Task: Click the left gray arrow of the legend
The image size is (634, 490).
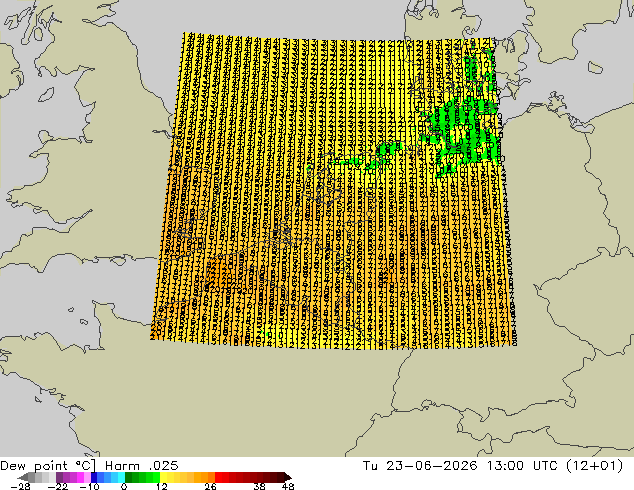Action: point(23,477)
